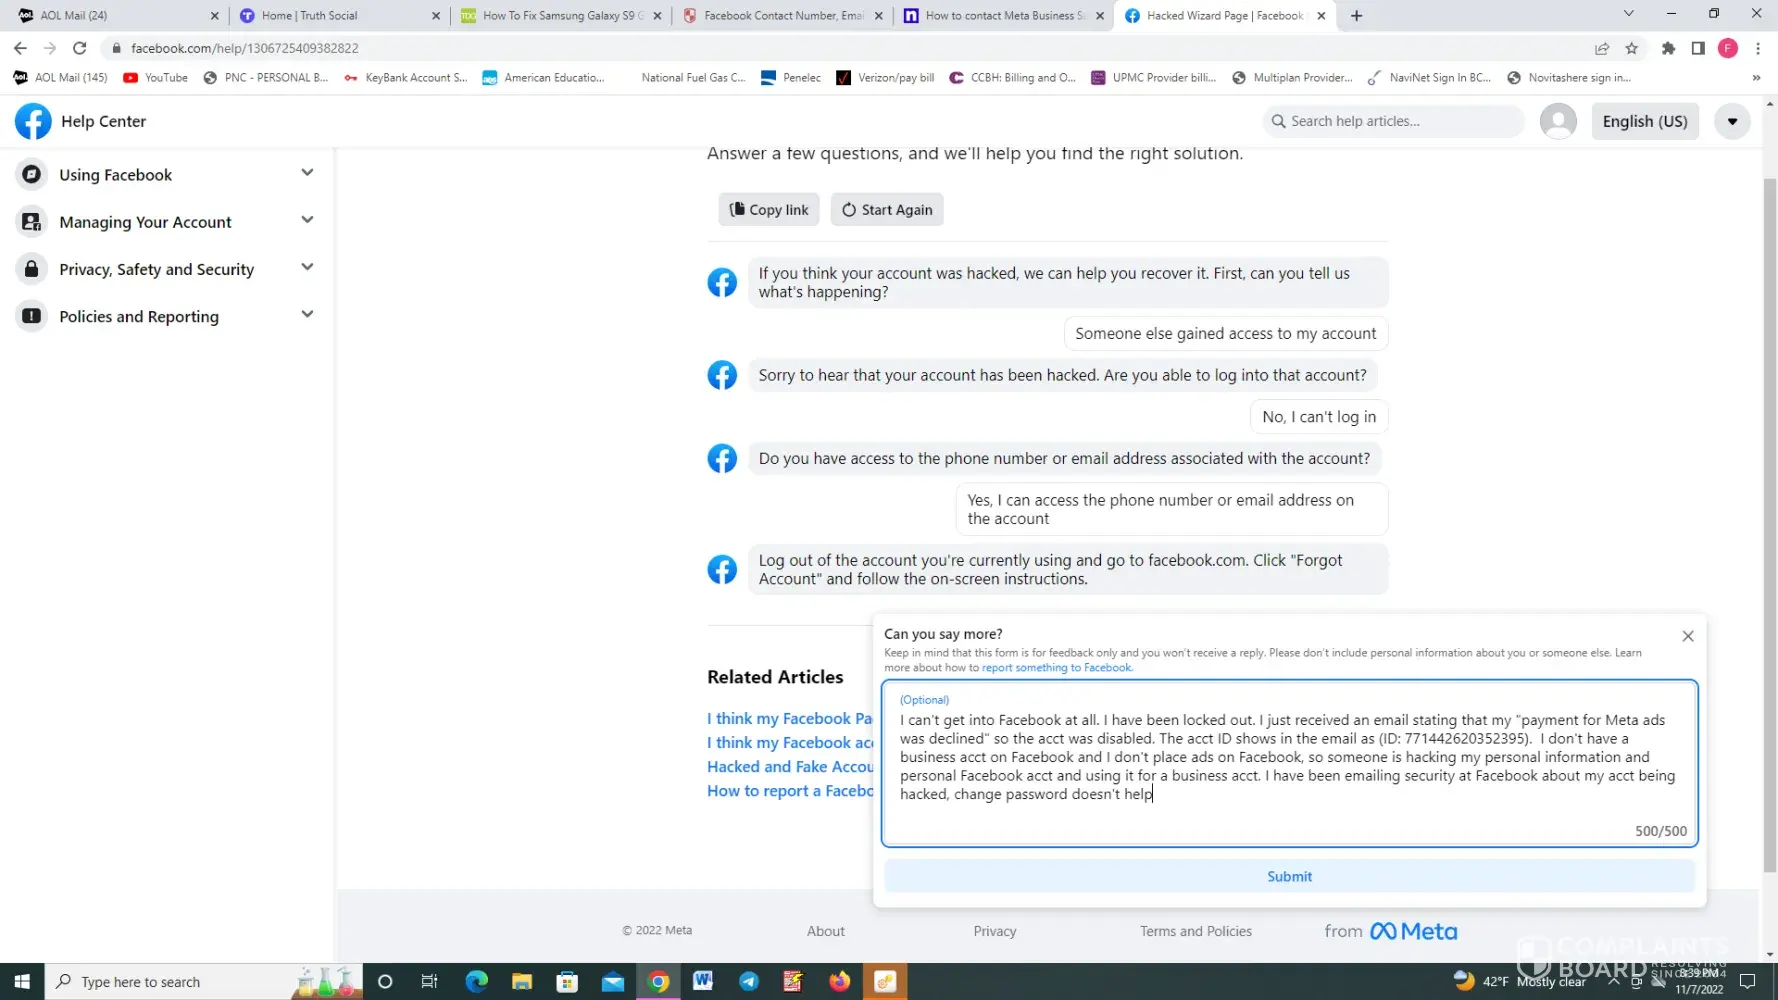Close the AOL Mail (24) tab
The image size is (1778, 1000).
tap(214, 16)
